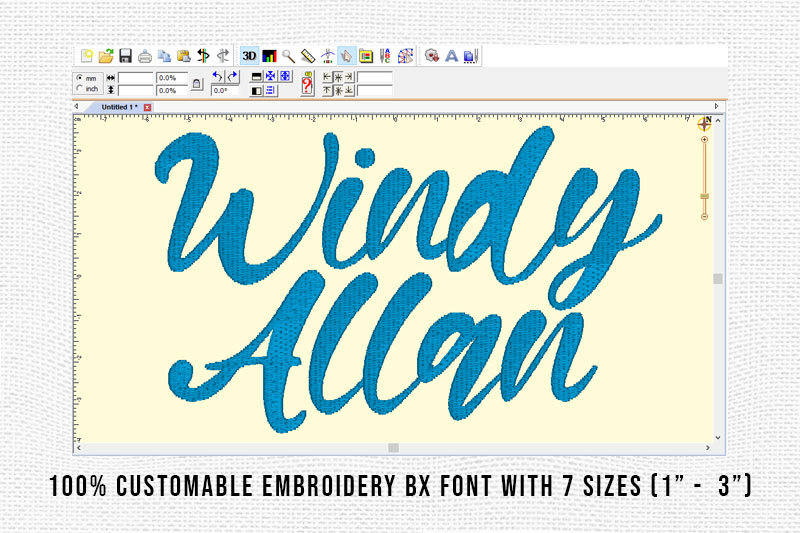Image resolution: width=800 pixels, height=533 pixels.
Task: Click the horizontal scrollbar thumb
Action: [393, 447]
